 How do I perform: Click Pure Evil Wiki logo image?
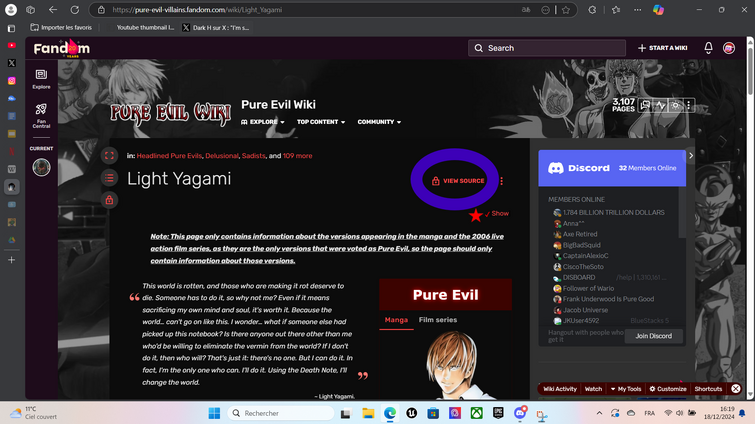click(x=170, y=114)
